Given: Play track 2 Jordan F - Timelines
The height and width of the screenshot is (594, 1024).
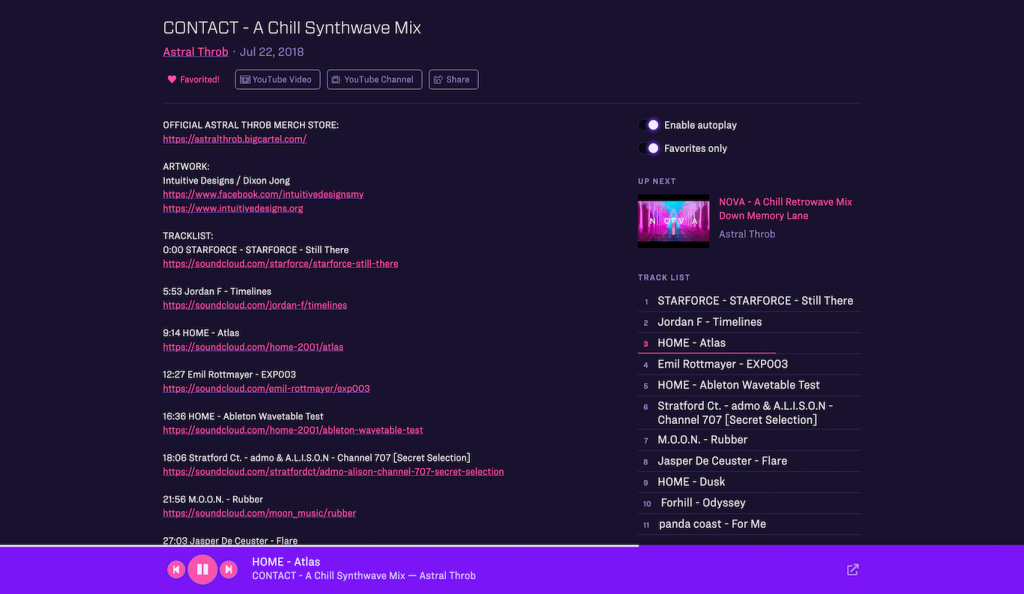Looking at the screenshot, I should pos(749,322).
